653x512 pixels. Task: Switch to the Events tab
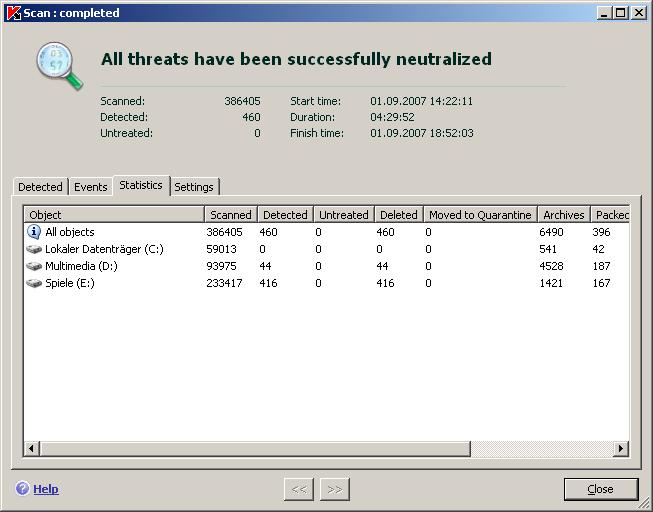(x=90, y=187)
